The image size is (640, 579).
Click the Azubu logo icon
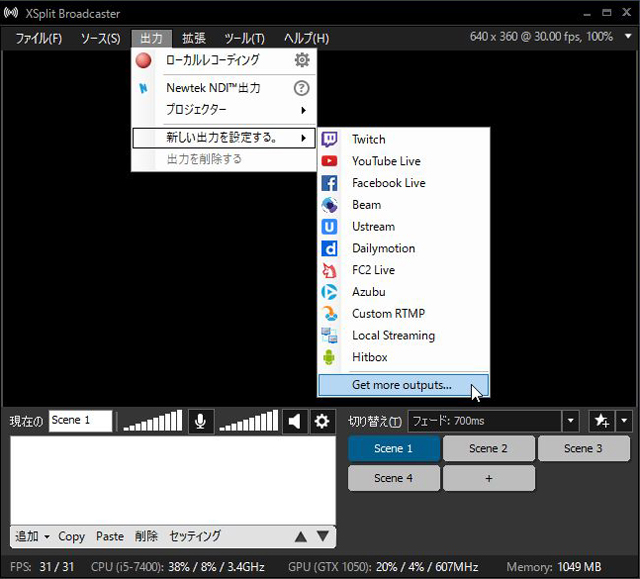click(x=329, y=292)
